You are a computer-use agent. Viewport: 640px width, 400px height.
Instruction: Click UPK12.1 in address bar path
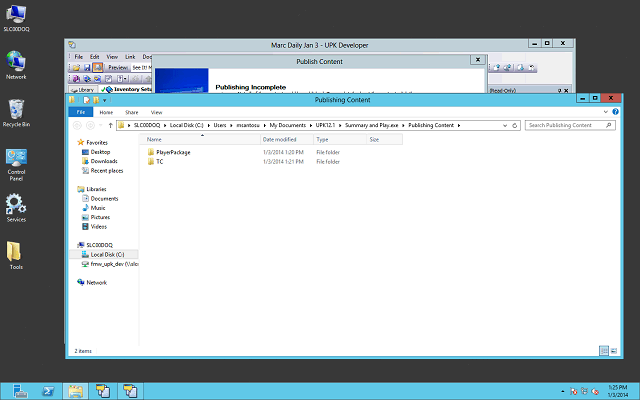click(325, 125)
